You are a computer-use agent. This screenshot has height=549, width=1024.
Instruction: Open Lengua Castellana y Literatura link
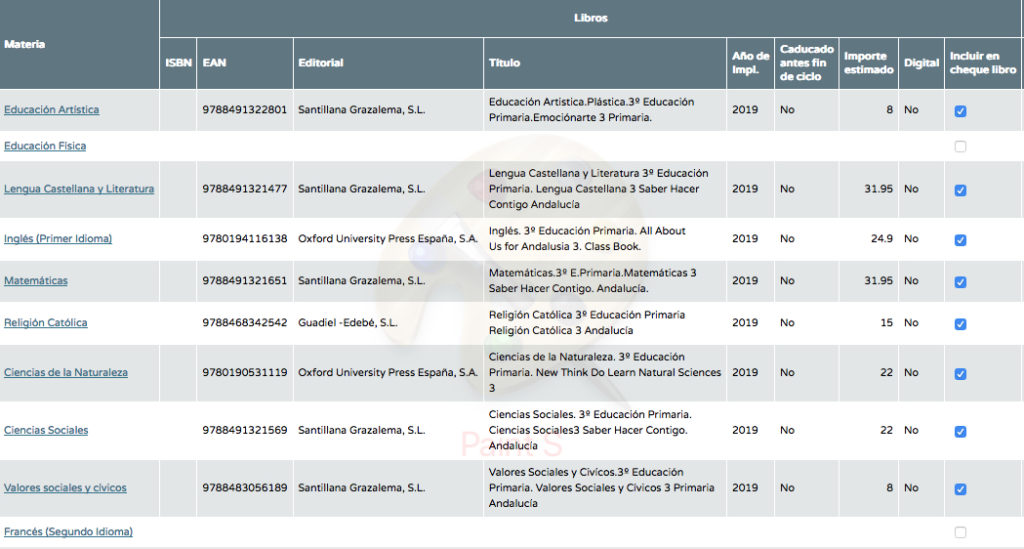(79, 189)
